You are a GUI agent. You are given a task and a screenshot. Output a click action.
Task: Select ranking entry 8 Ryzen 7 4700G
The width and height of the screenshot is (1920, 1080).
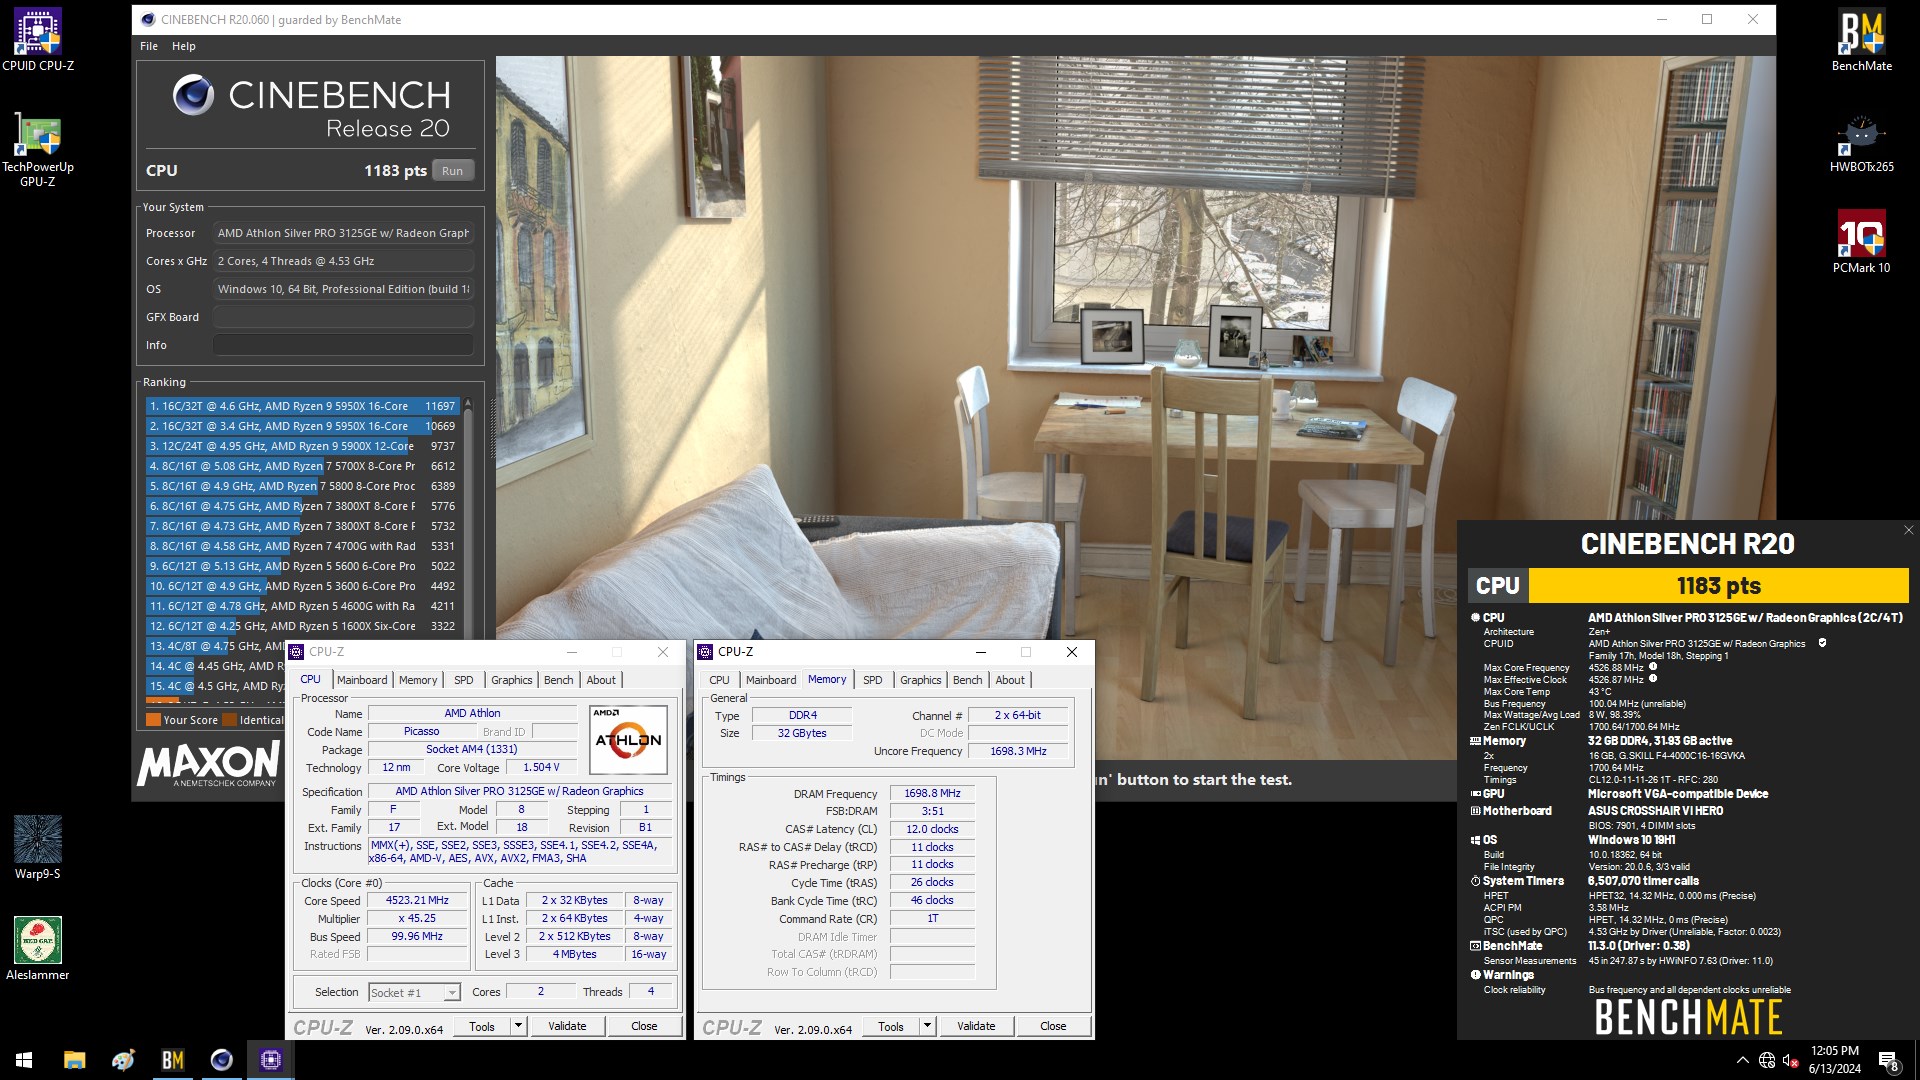(x=302, y=546)
